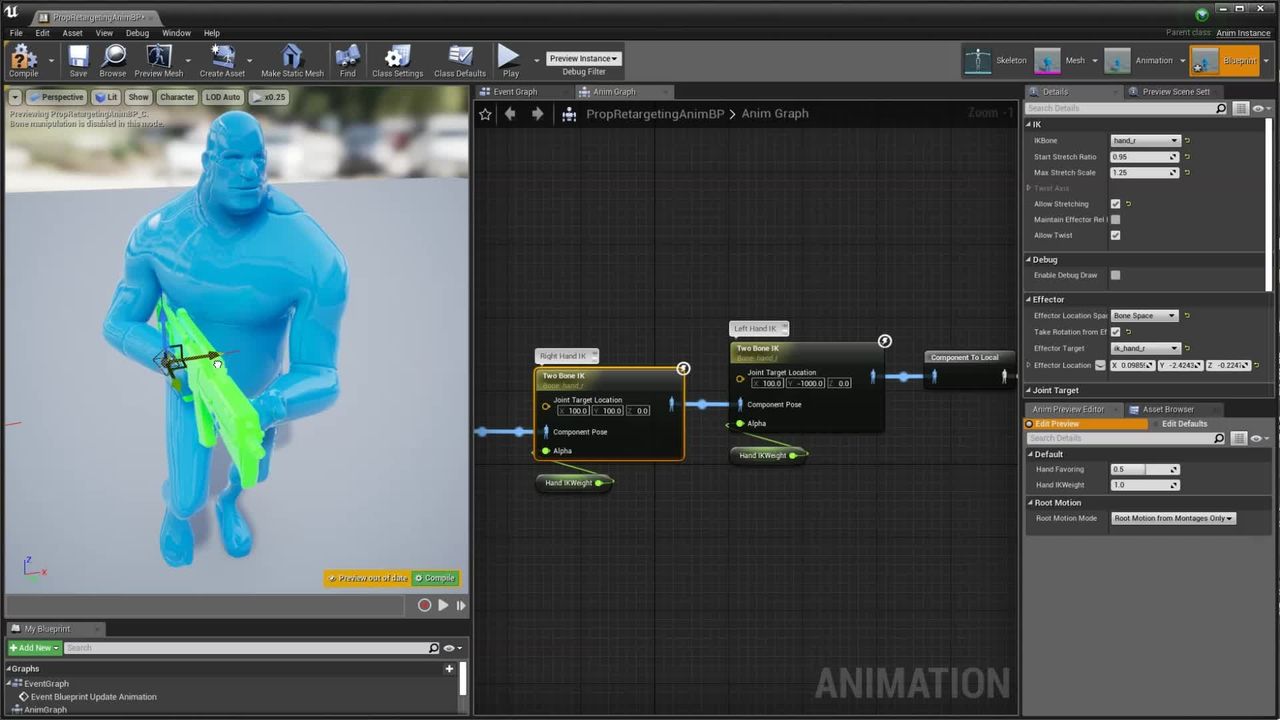Click the record button in viewport
Image resolution: width=1280 pixels, height=720 pixels.
tap(424, 605)
